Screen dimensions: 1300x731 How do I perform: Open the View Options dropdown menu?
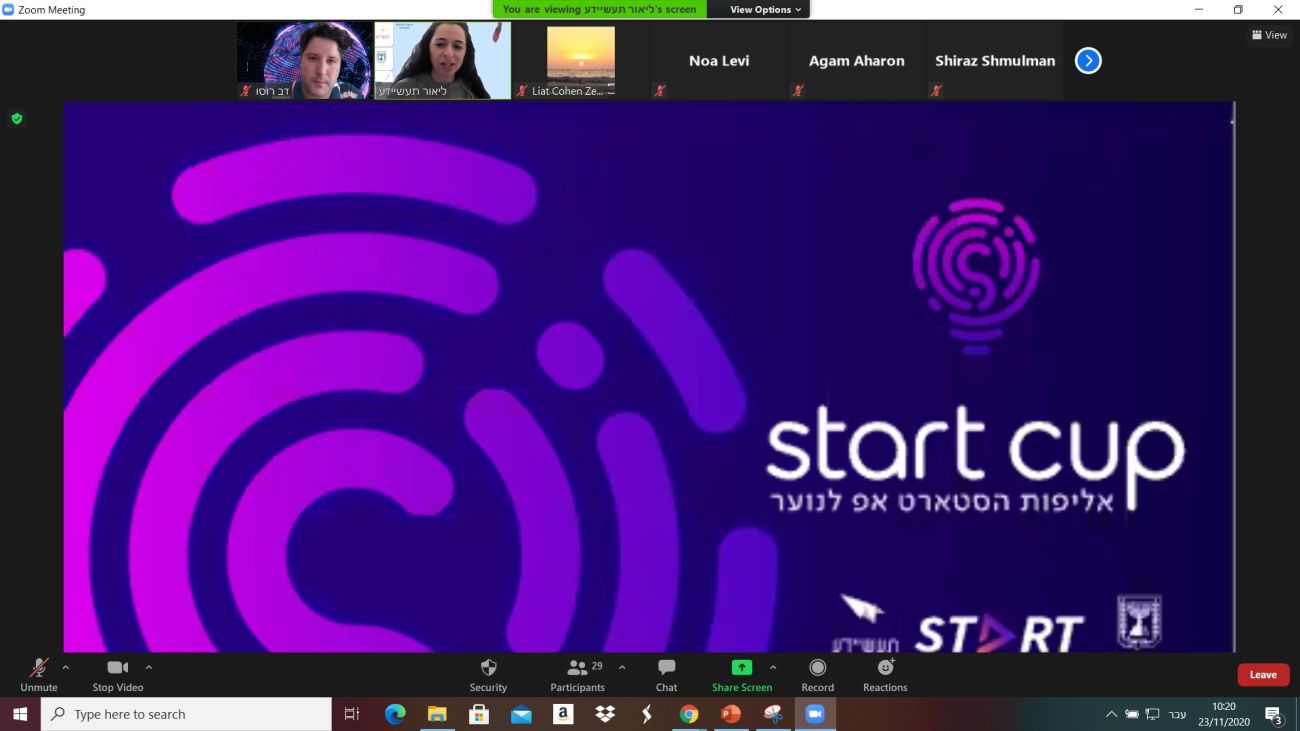[x=765, y=9]
